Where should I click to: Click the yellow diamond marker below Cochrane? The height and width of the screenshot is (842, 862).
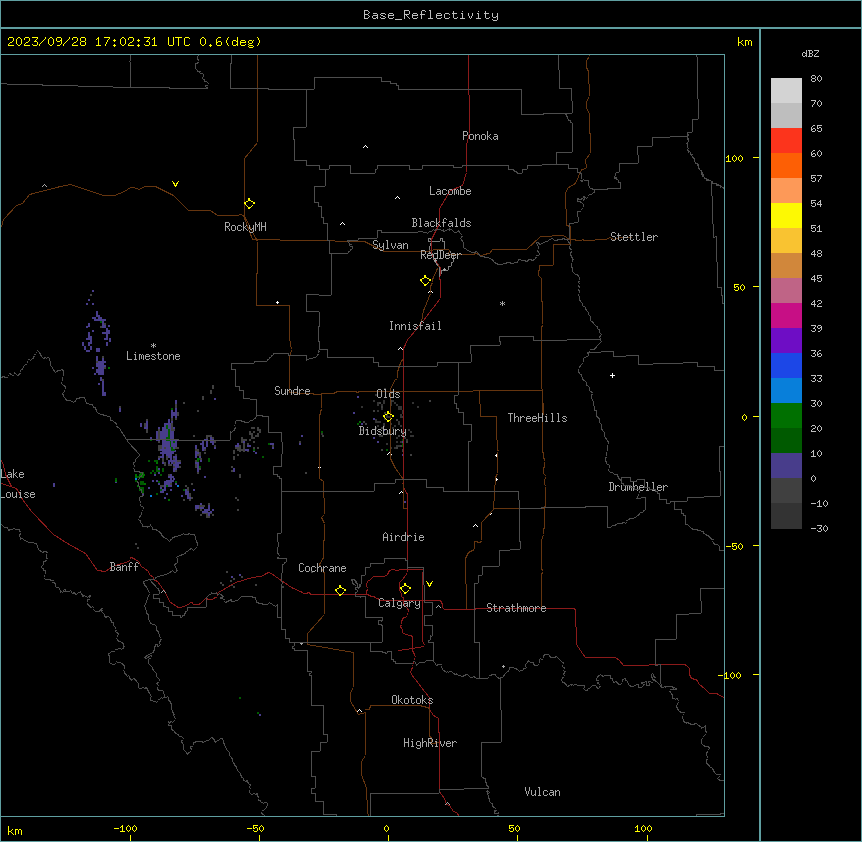(x=340, y=590)
